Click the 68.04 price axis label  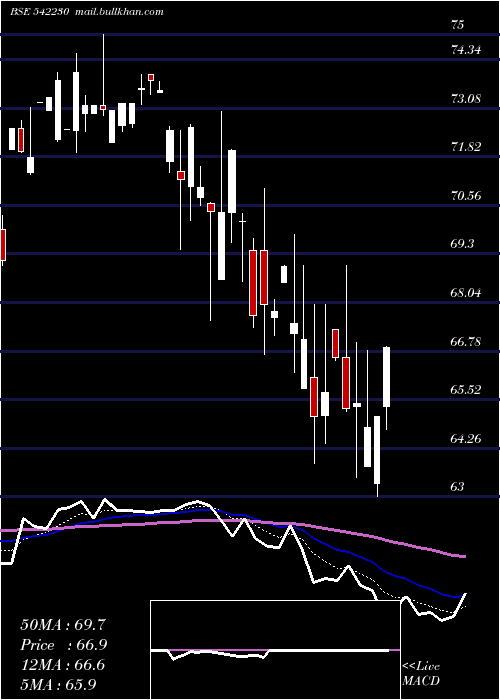467,293
